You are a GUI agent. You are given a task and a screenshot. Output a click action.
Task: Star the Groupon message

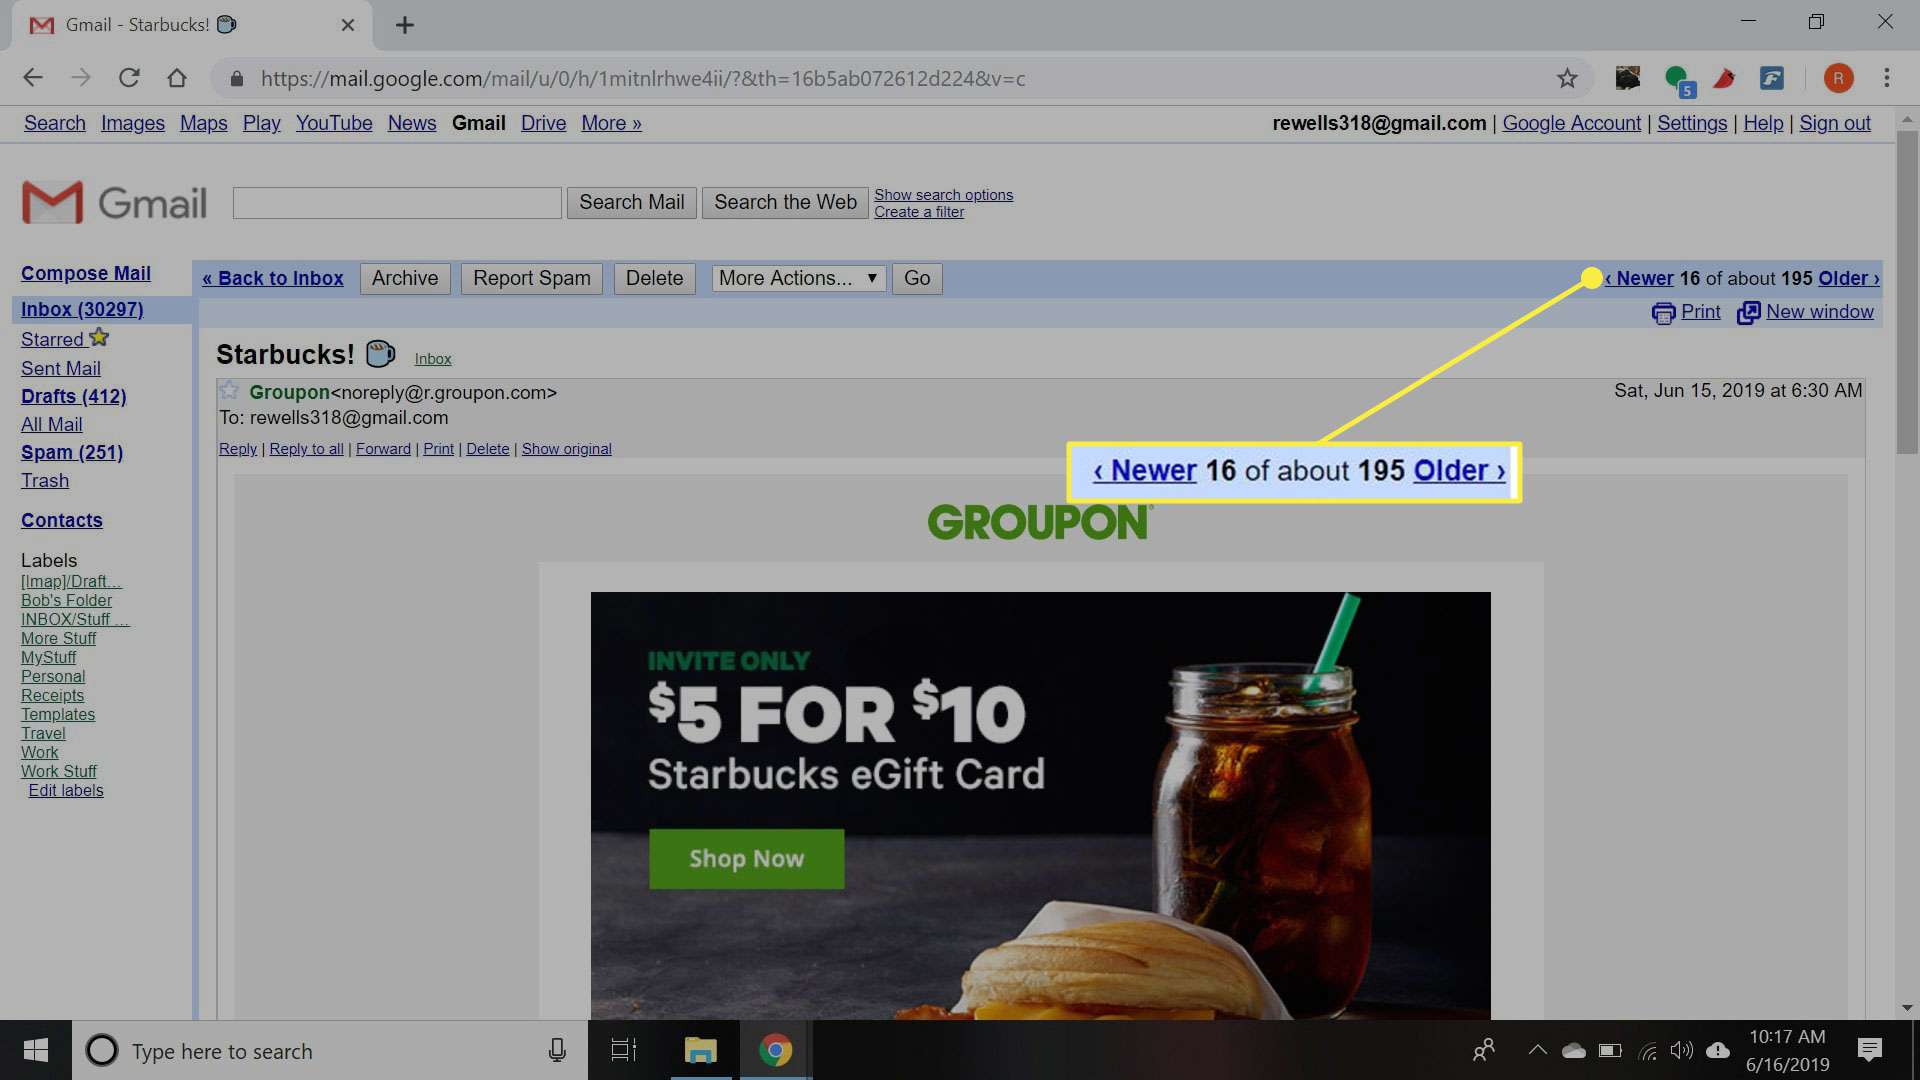click(x=229, y=390)
